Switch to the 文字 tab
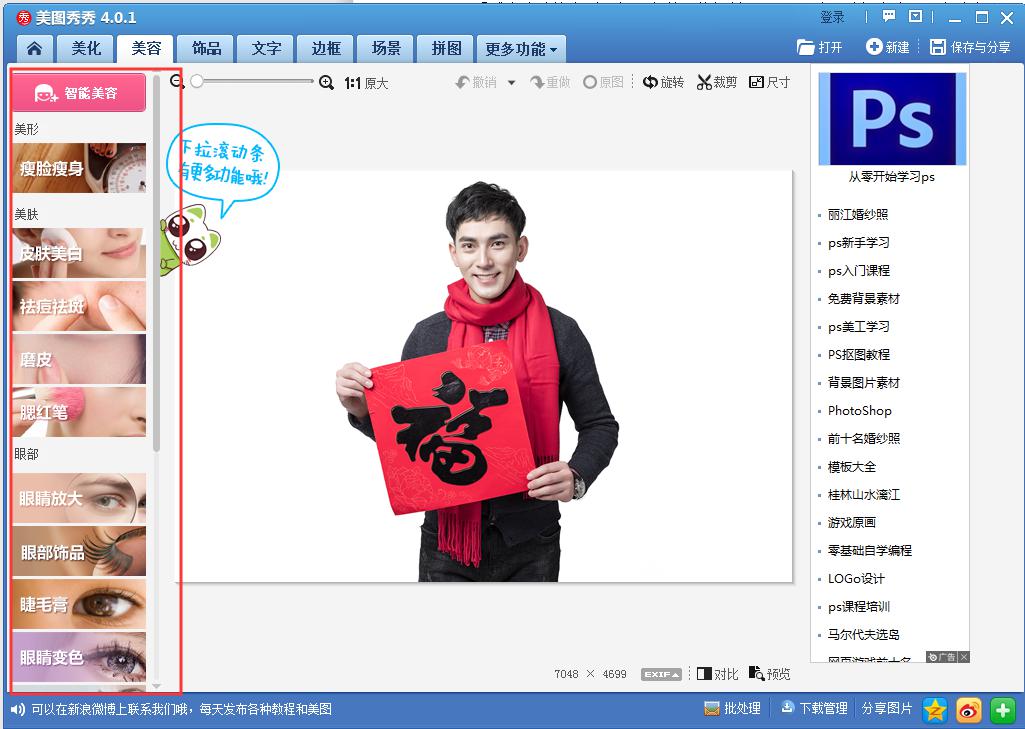This screenshot has height=729, width=1025. [x=266, y=48]
